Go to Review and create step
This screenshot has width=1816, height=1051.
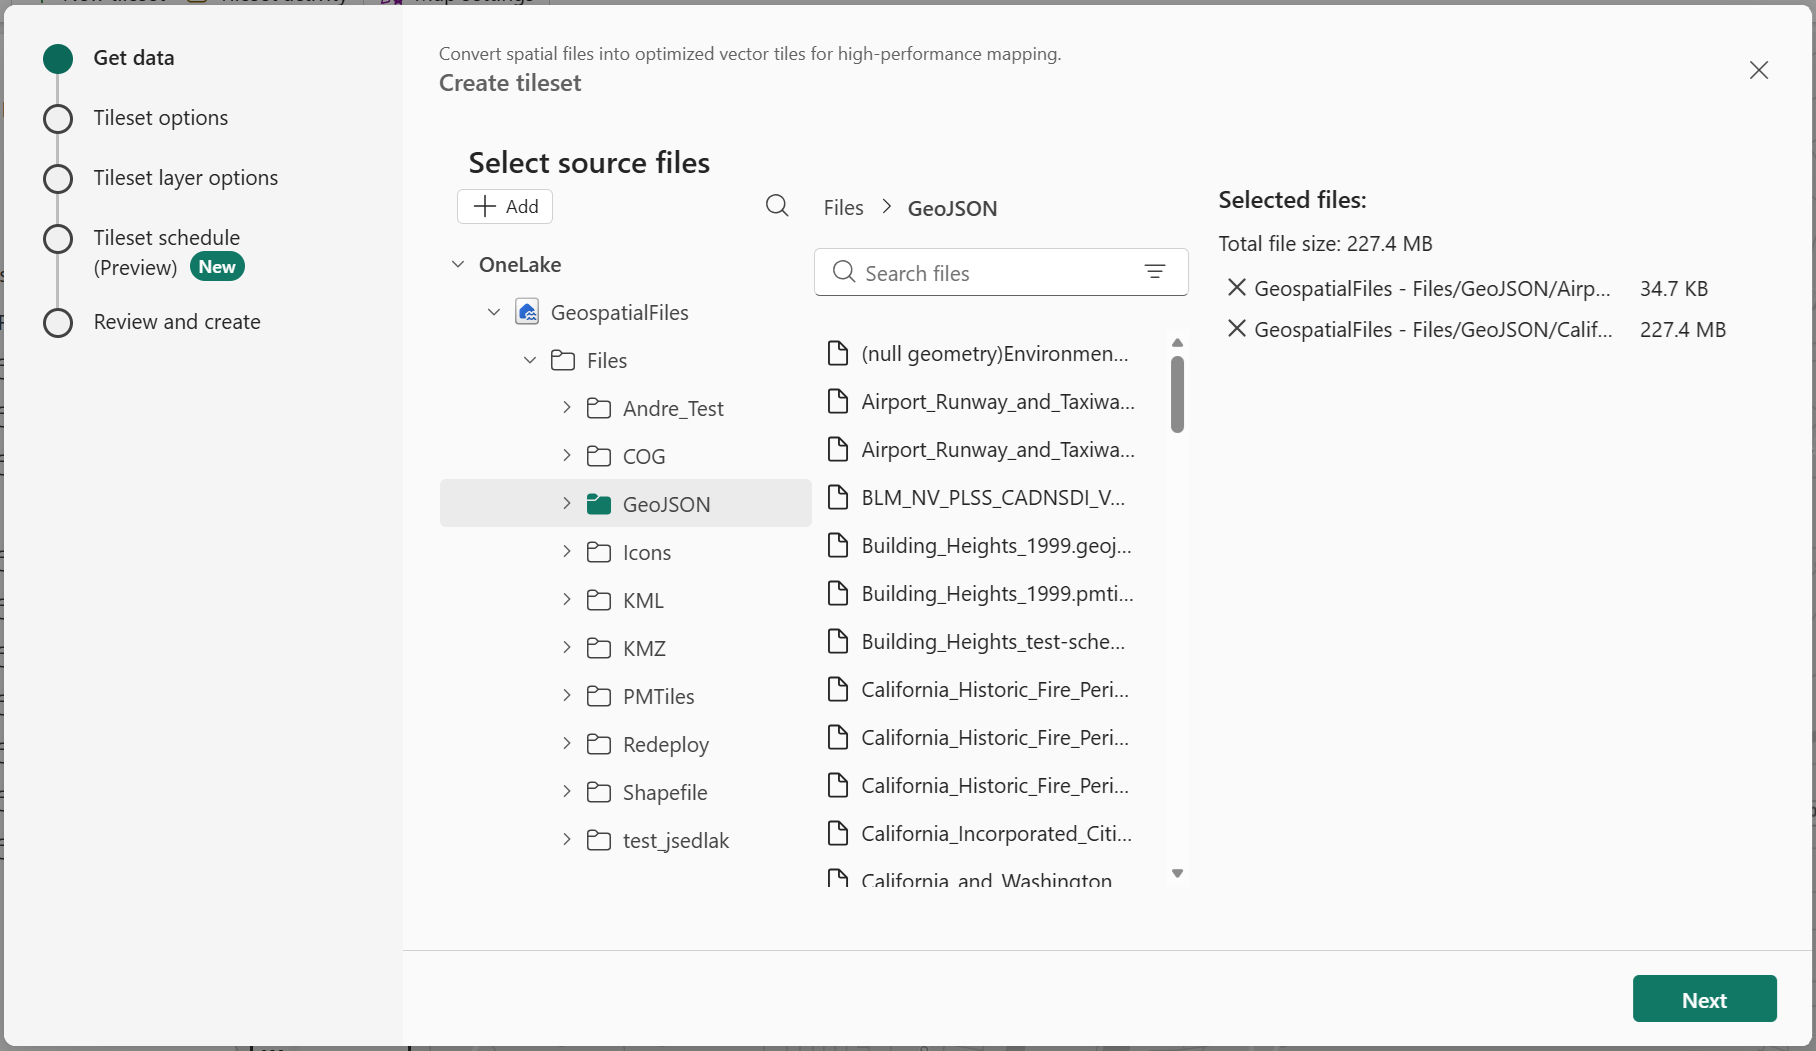tap(177, 322)
